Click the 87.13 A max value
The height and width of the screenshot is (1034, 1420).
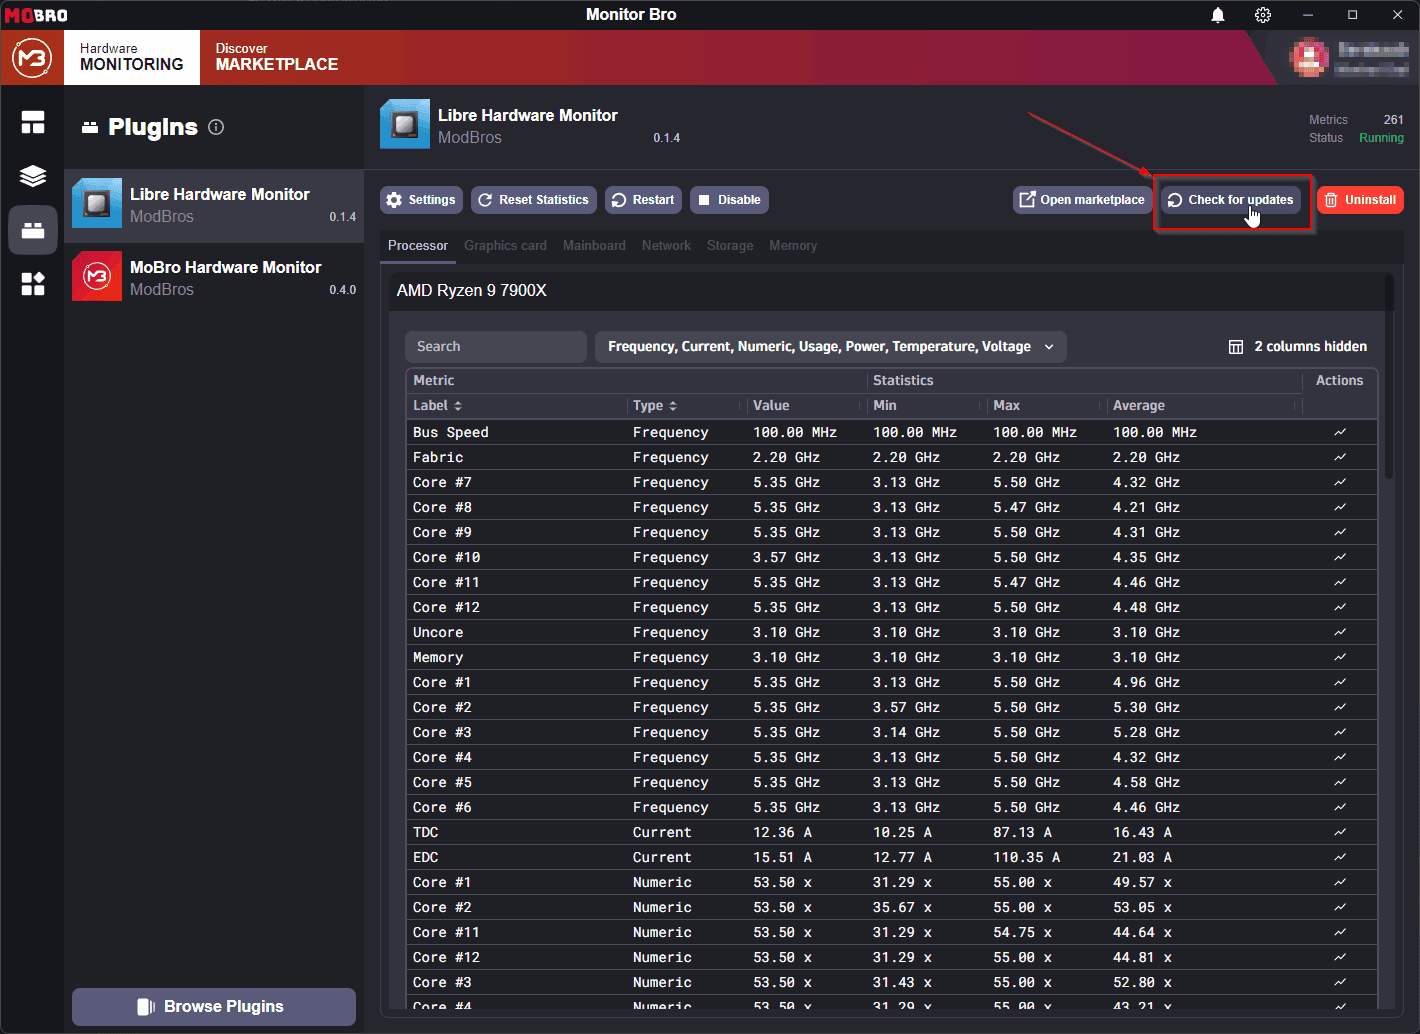(x=1022, y=832)
